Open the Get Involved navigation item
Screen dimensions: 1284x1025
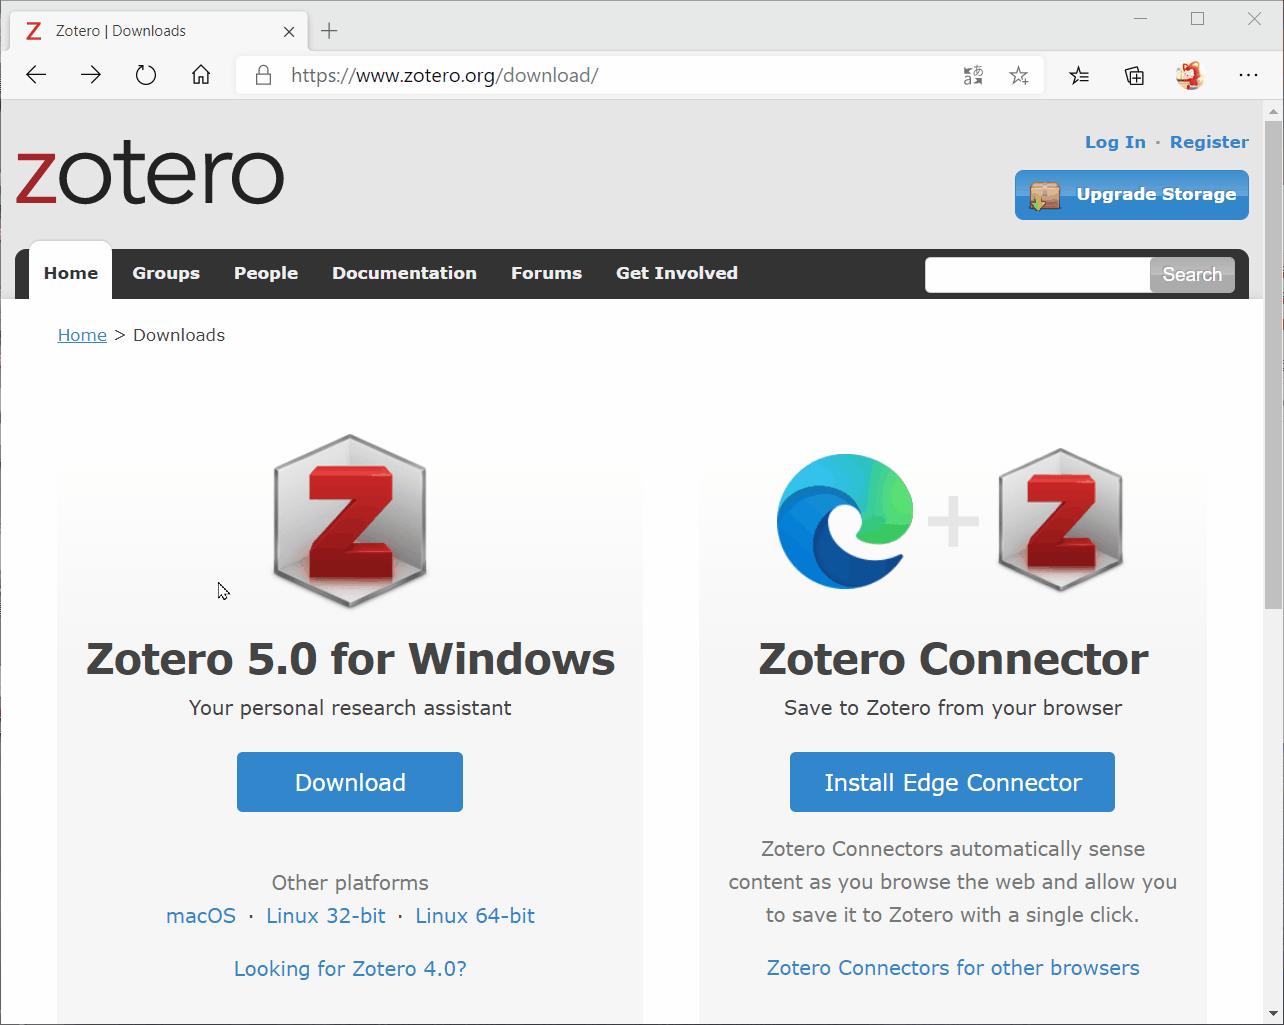[677, 273]
